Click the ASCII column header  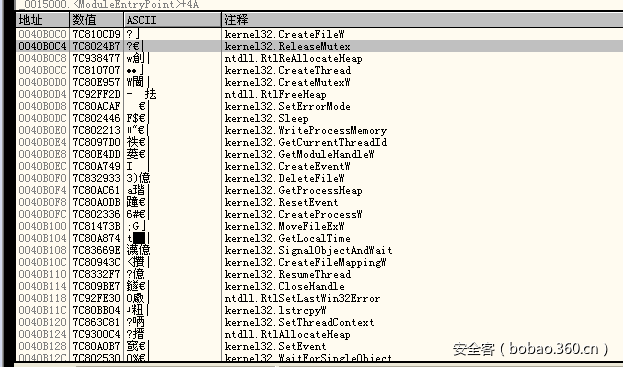tap(172, 20)
